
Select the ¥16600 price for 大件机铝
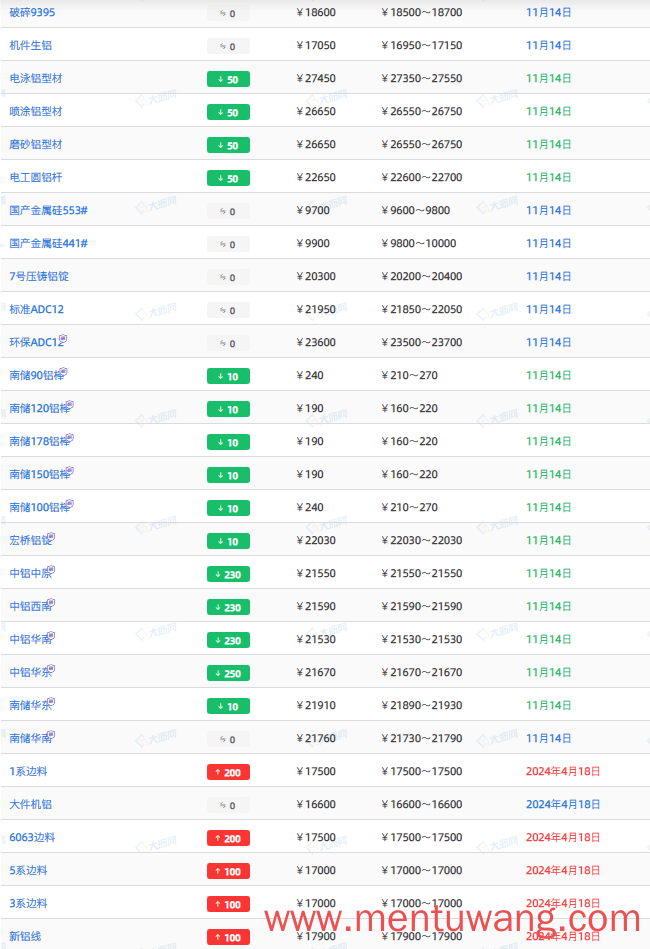coord(316,804)
